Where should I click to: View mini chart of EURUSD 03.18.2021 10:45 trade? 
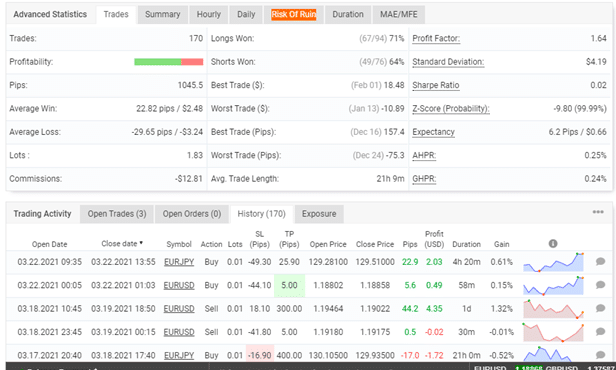point(554,309)
